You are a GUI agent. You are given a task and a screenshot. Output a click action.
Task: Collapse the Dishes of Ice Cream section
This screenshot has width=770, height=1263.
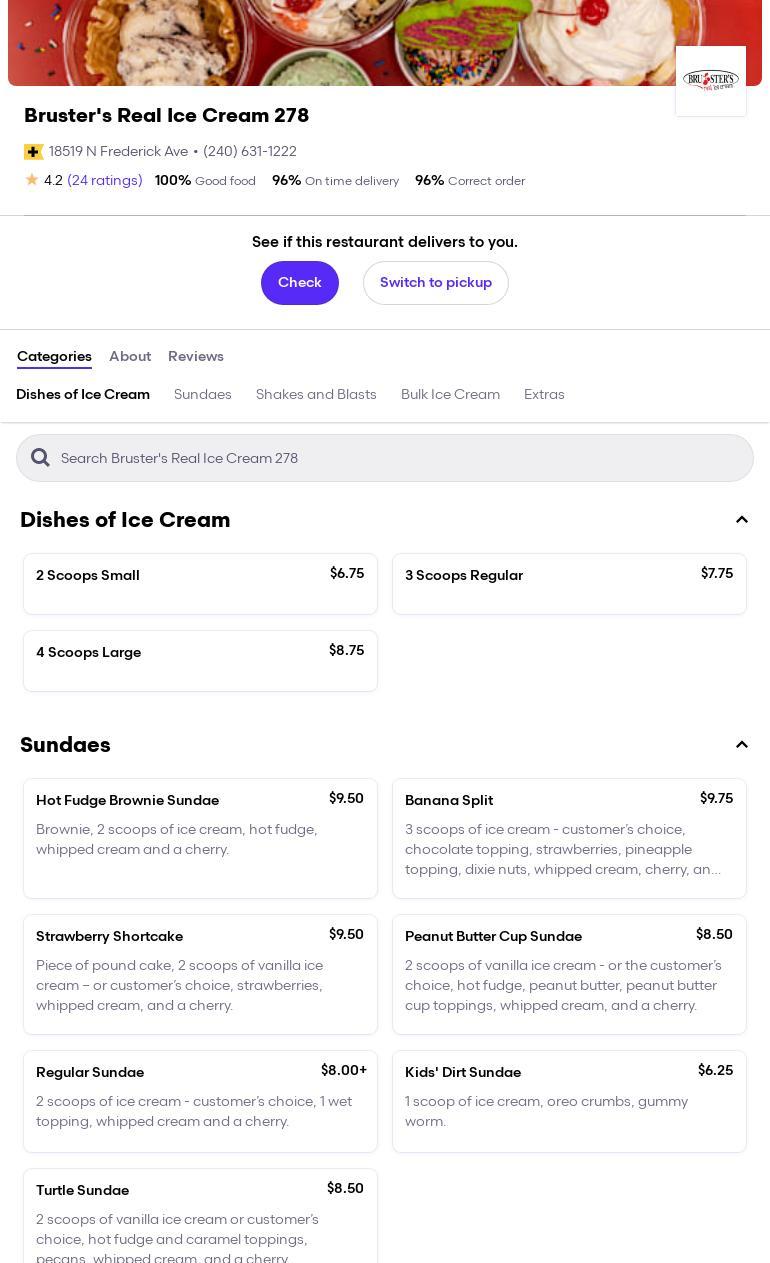coord(742,520)
